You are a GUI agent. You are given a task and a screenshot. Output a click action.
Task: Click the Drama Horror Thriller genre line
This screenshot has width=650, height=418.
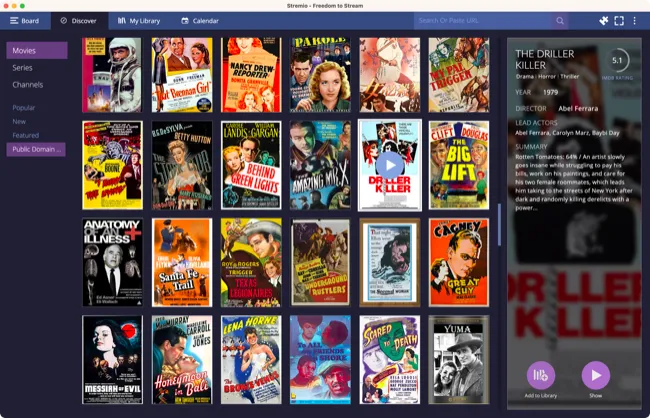point(547,77)
